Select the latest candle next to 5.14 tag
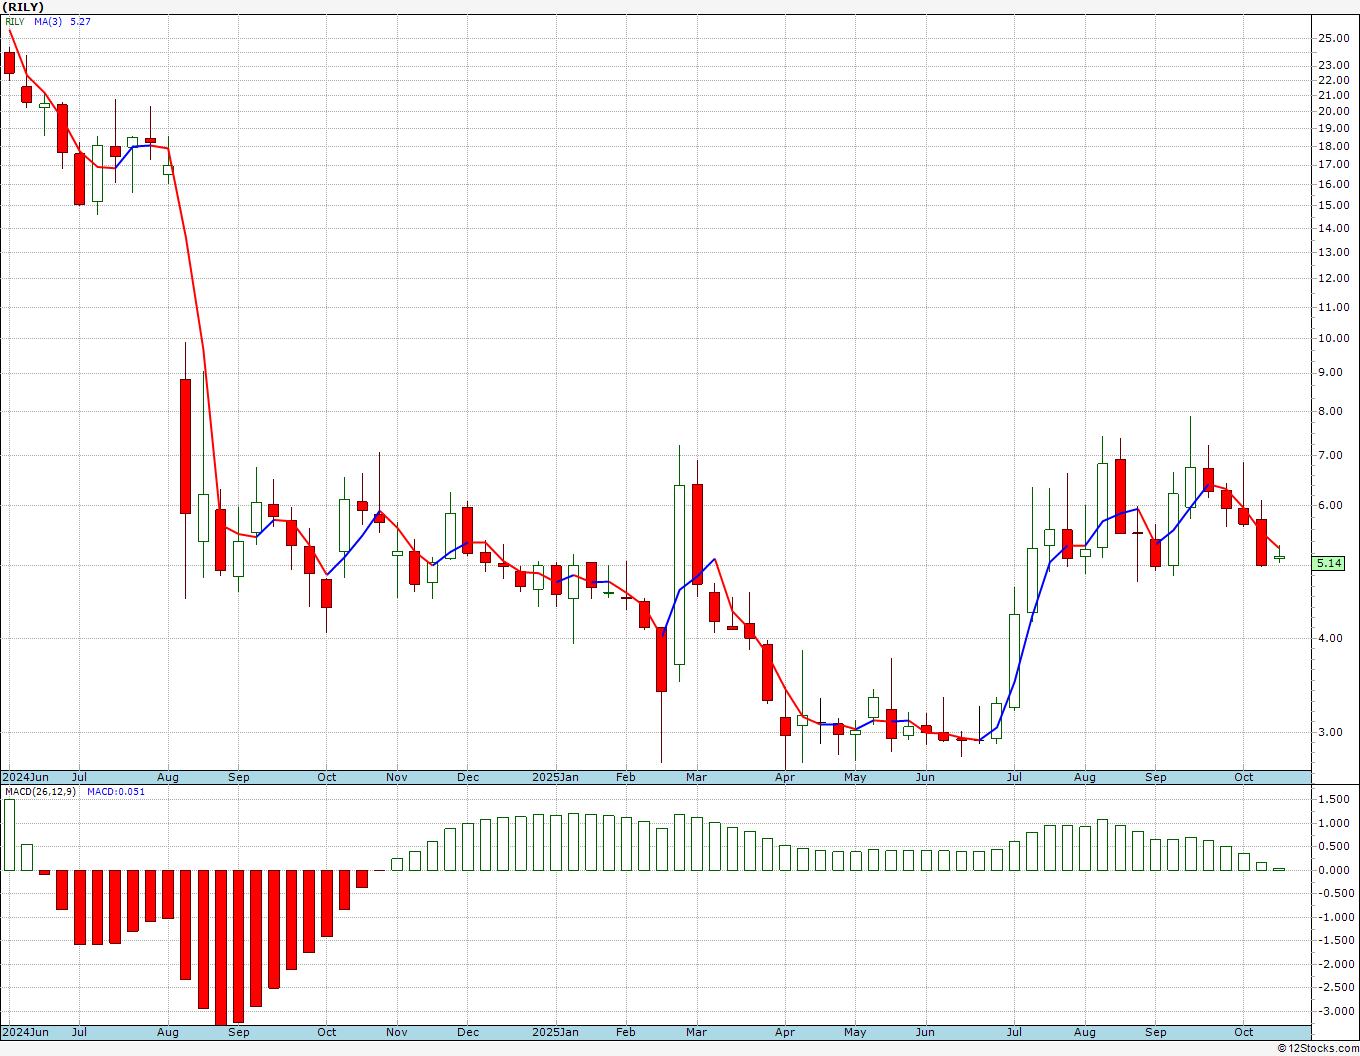 coord(1279,557)
